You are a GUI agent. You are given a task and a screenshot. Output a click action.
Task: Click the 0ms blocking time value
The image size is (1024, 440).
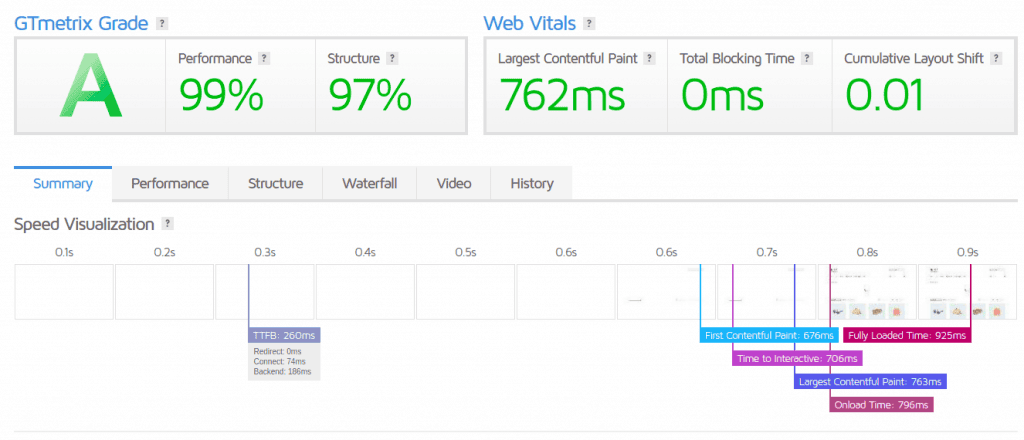[x=722, y=94]
